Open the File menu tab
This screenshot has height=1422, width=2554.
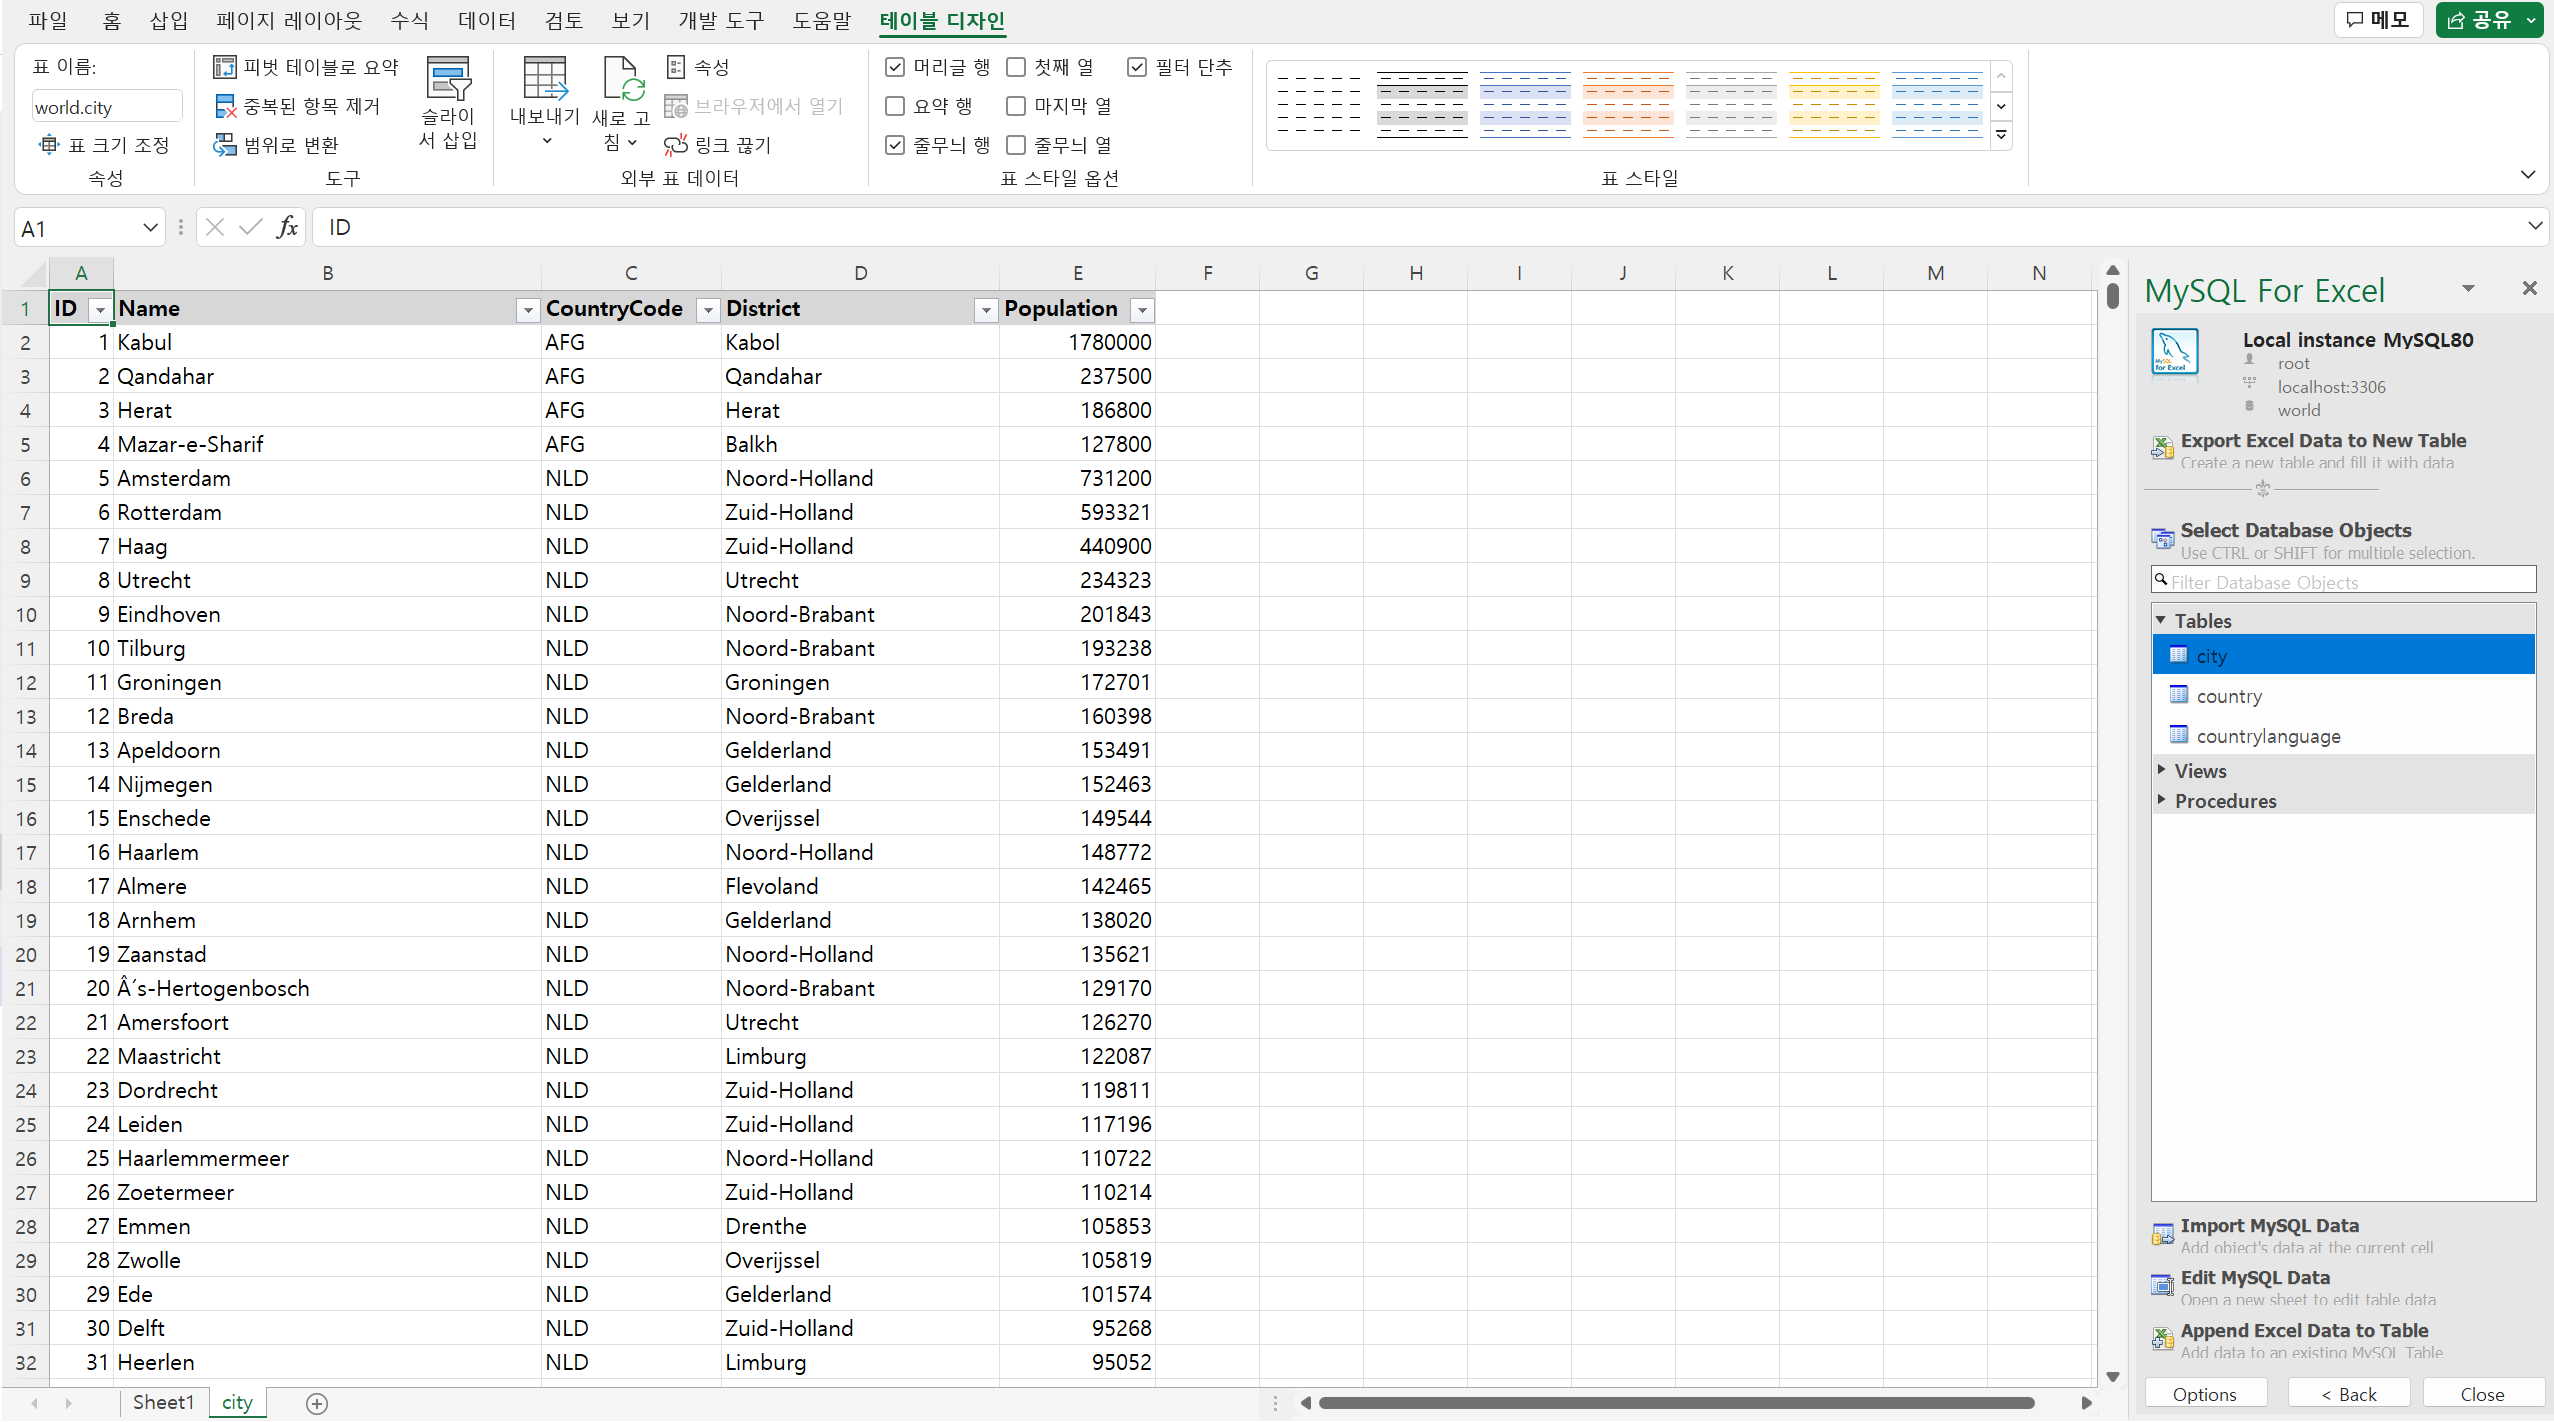click(47, 20)
